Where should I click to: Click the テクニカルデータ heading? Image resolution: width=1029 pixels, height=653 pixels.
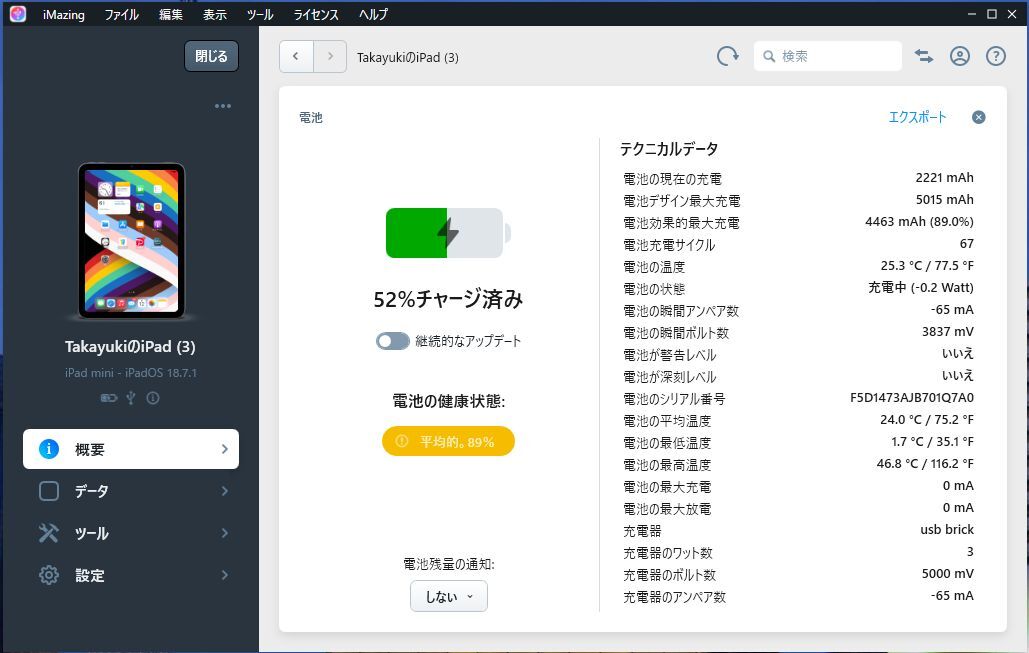[x=669, y=149]
